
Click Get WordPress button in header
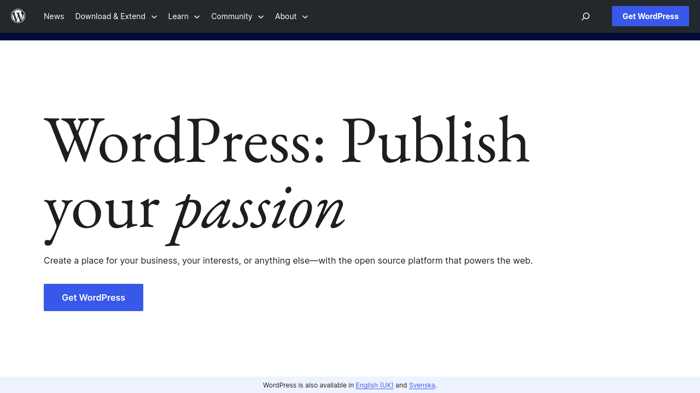click(650, 16)
